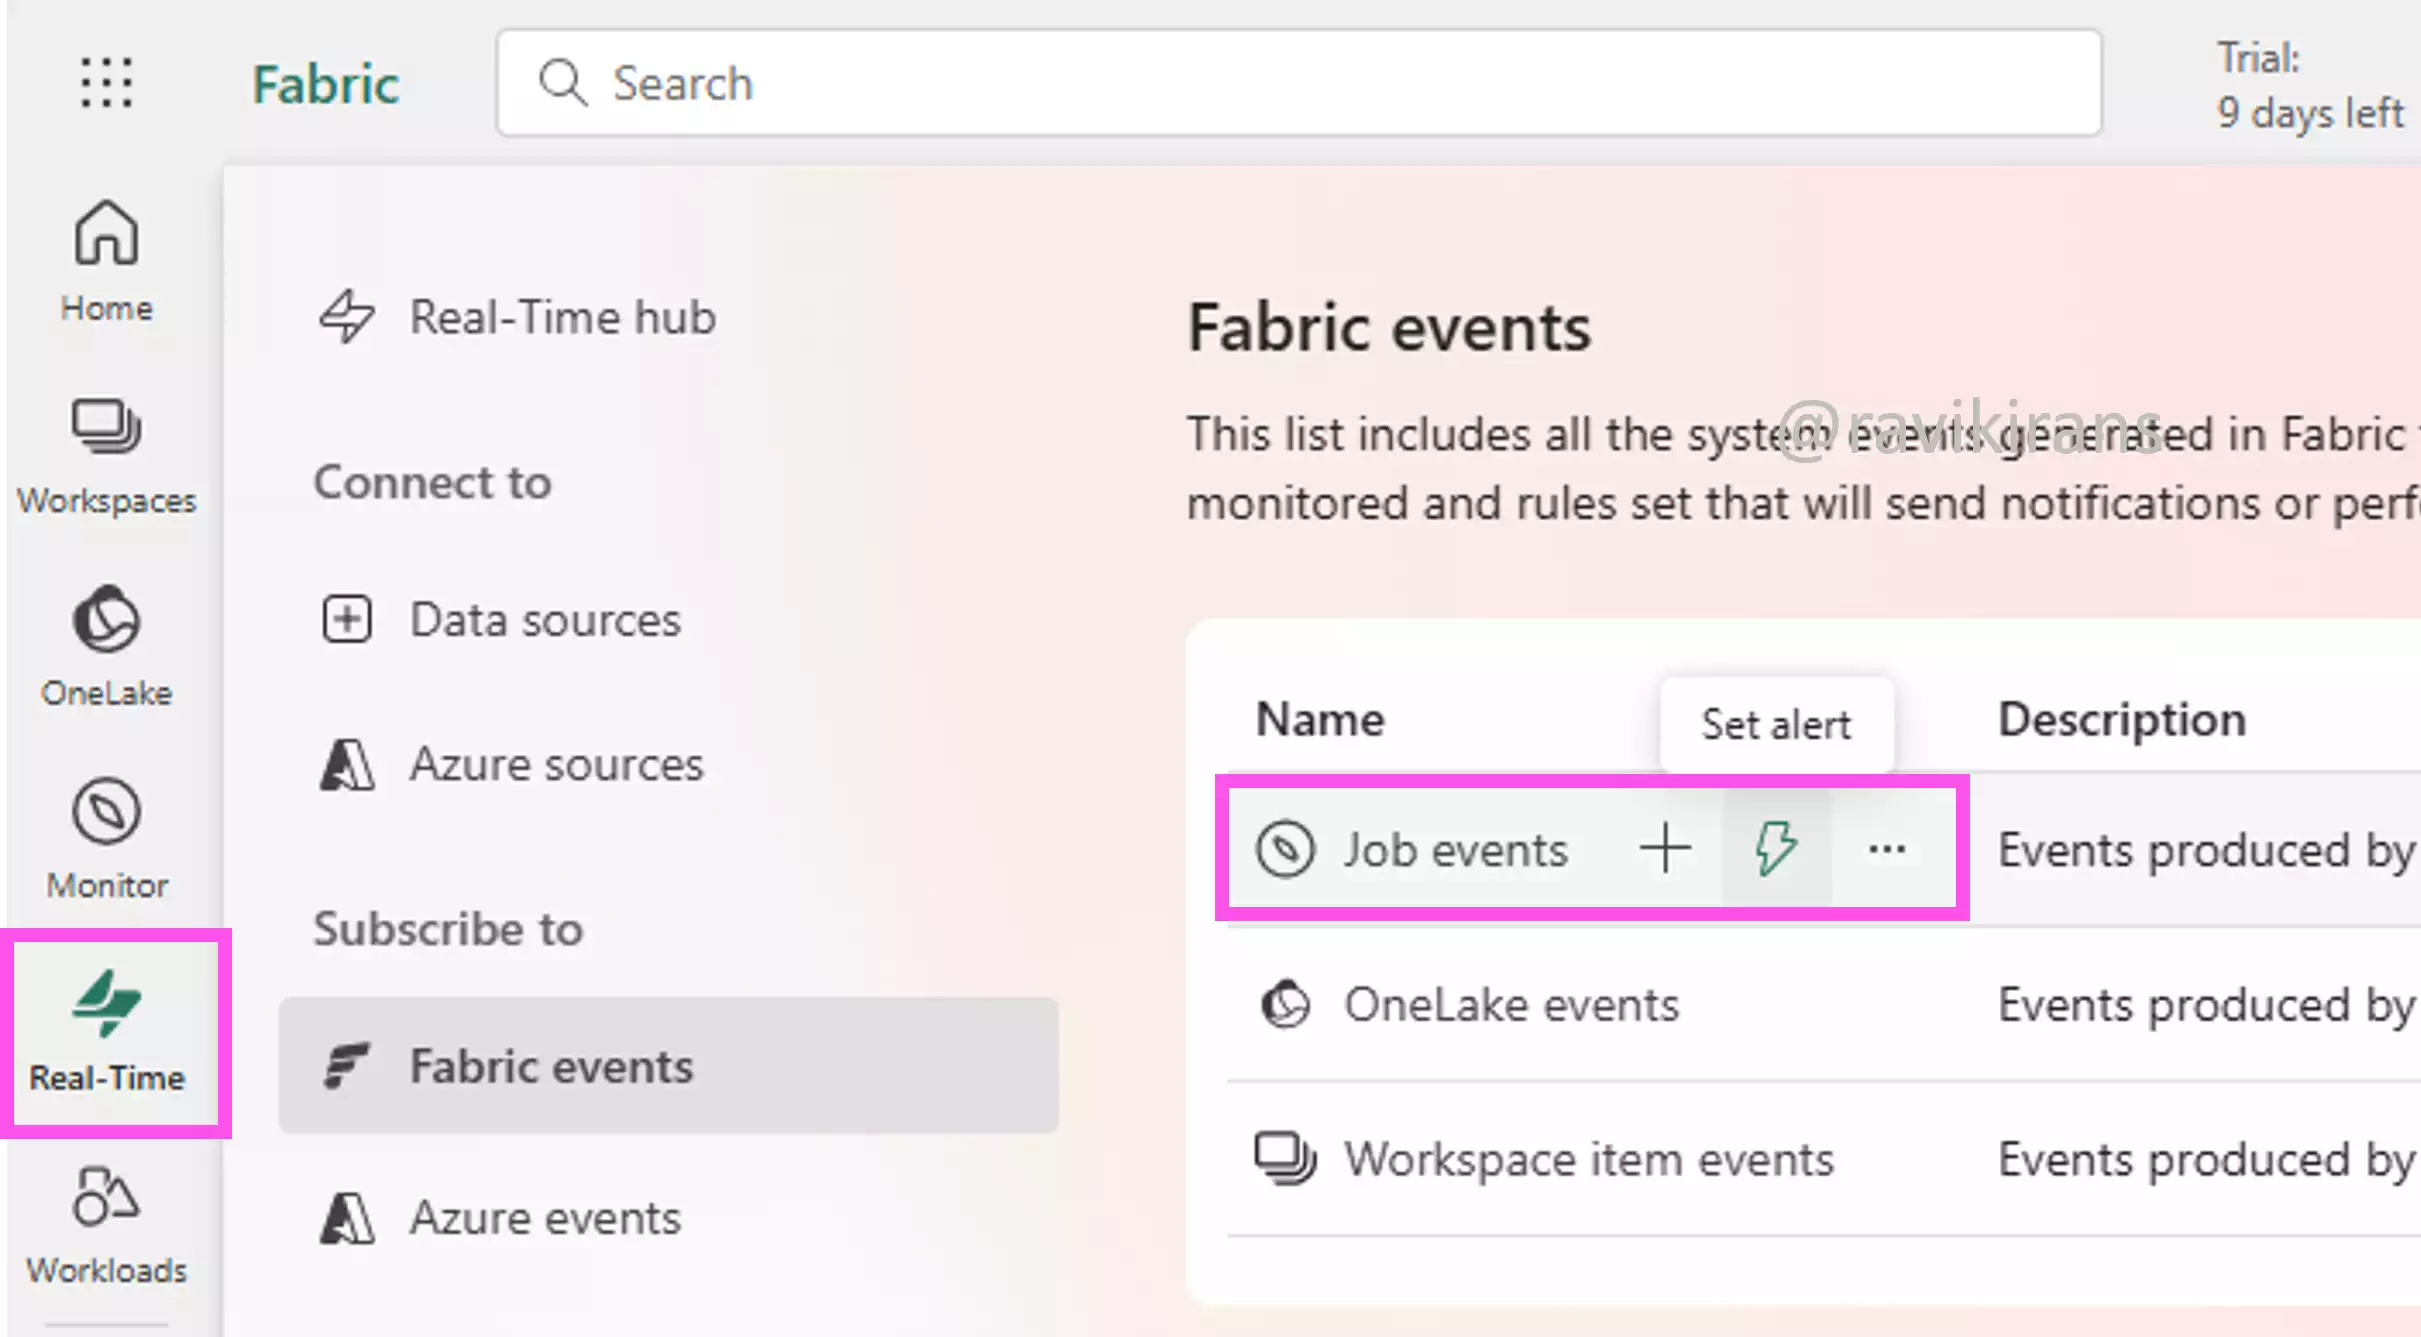Open the app launcher grid icon
Screen dimensions: 2421x1337
click(x=106, y=82)
